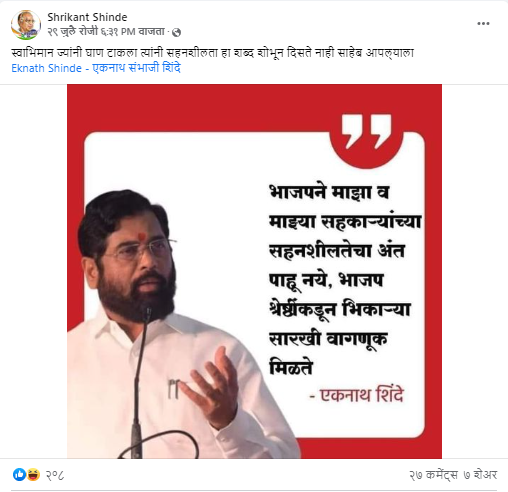Viewport: 508px width, 492px height.
Task: Open the three-dot post options menu
Action: pyautogui.click(x=483, y=24)
